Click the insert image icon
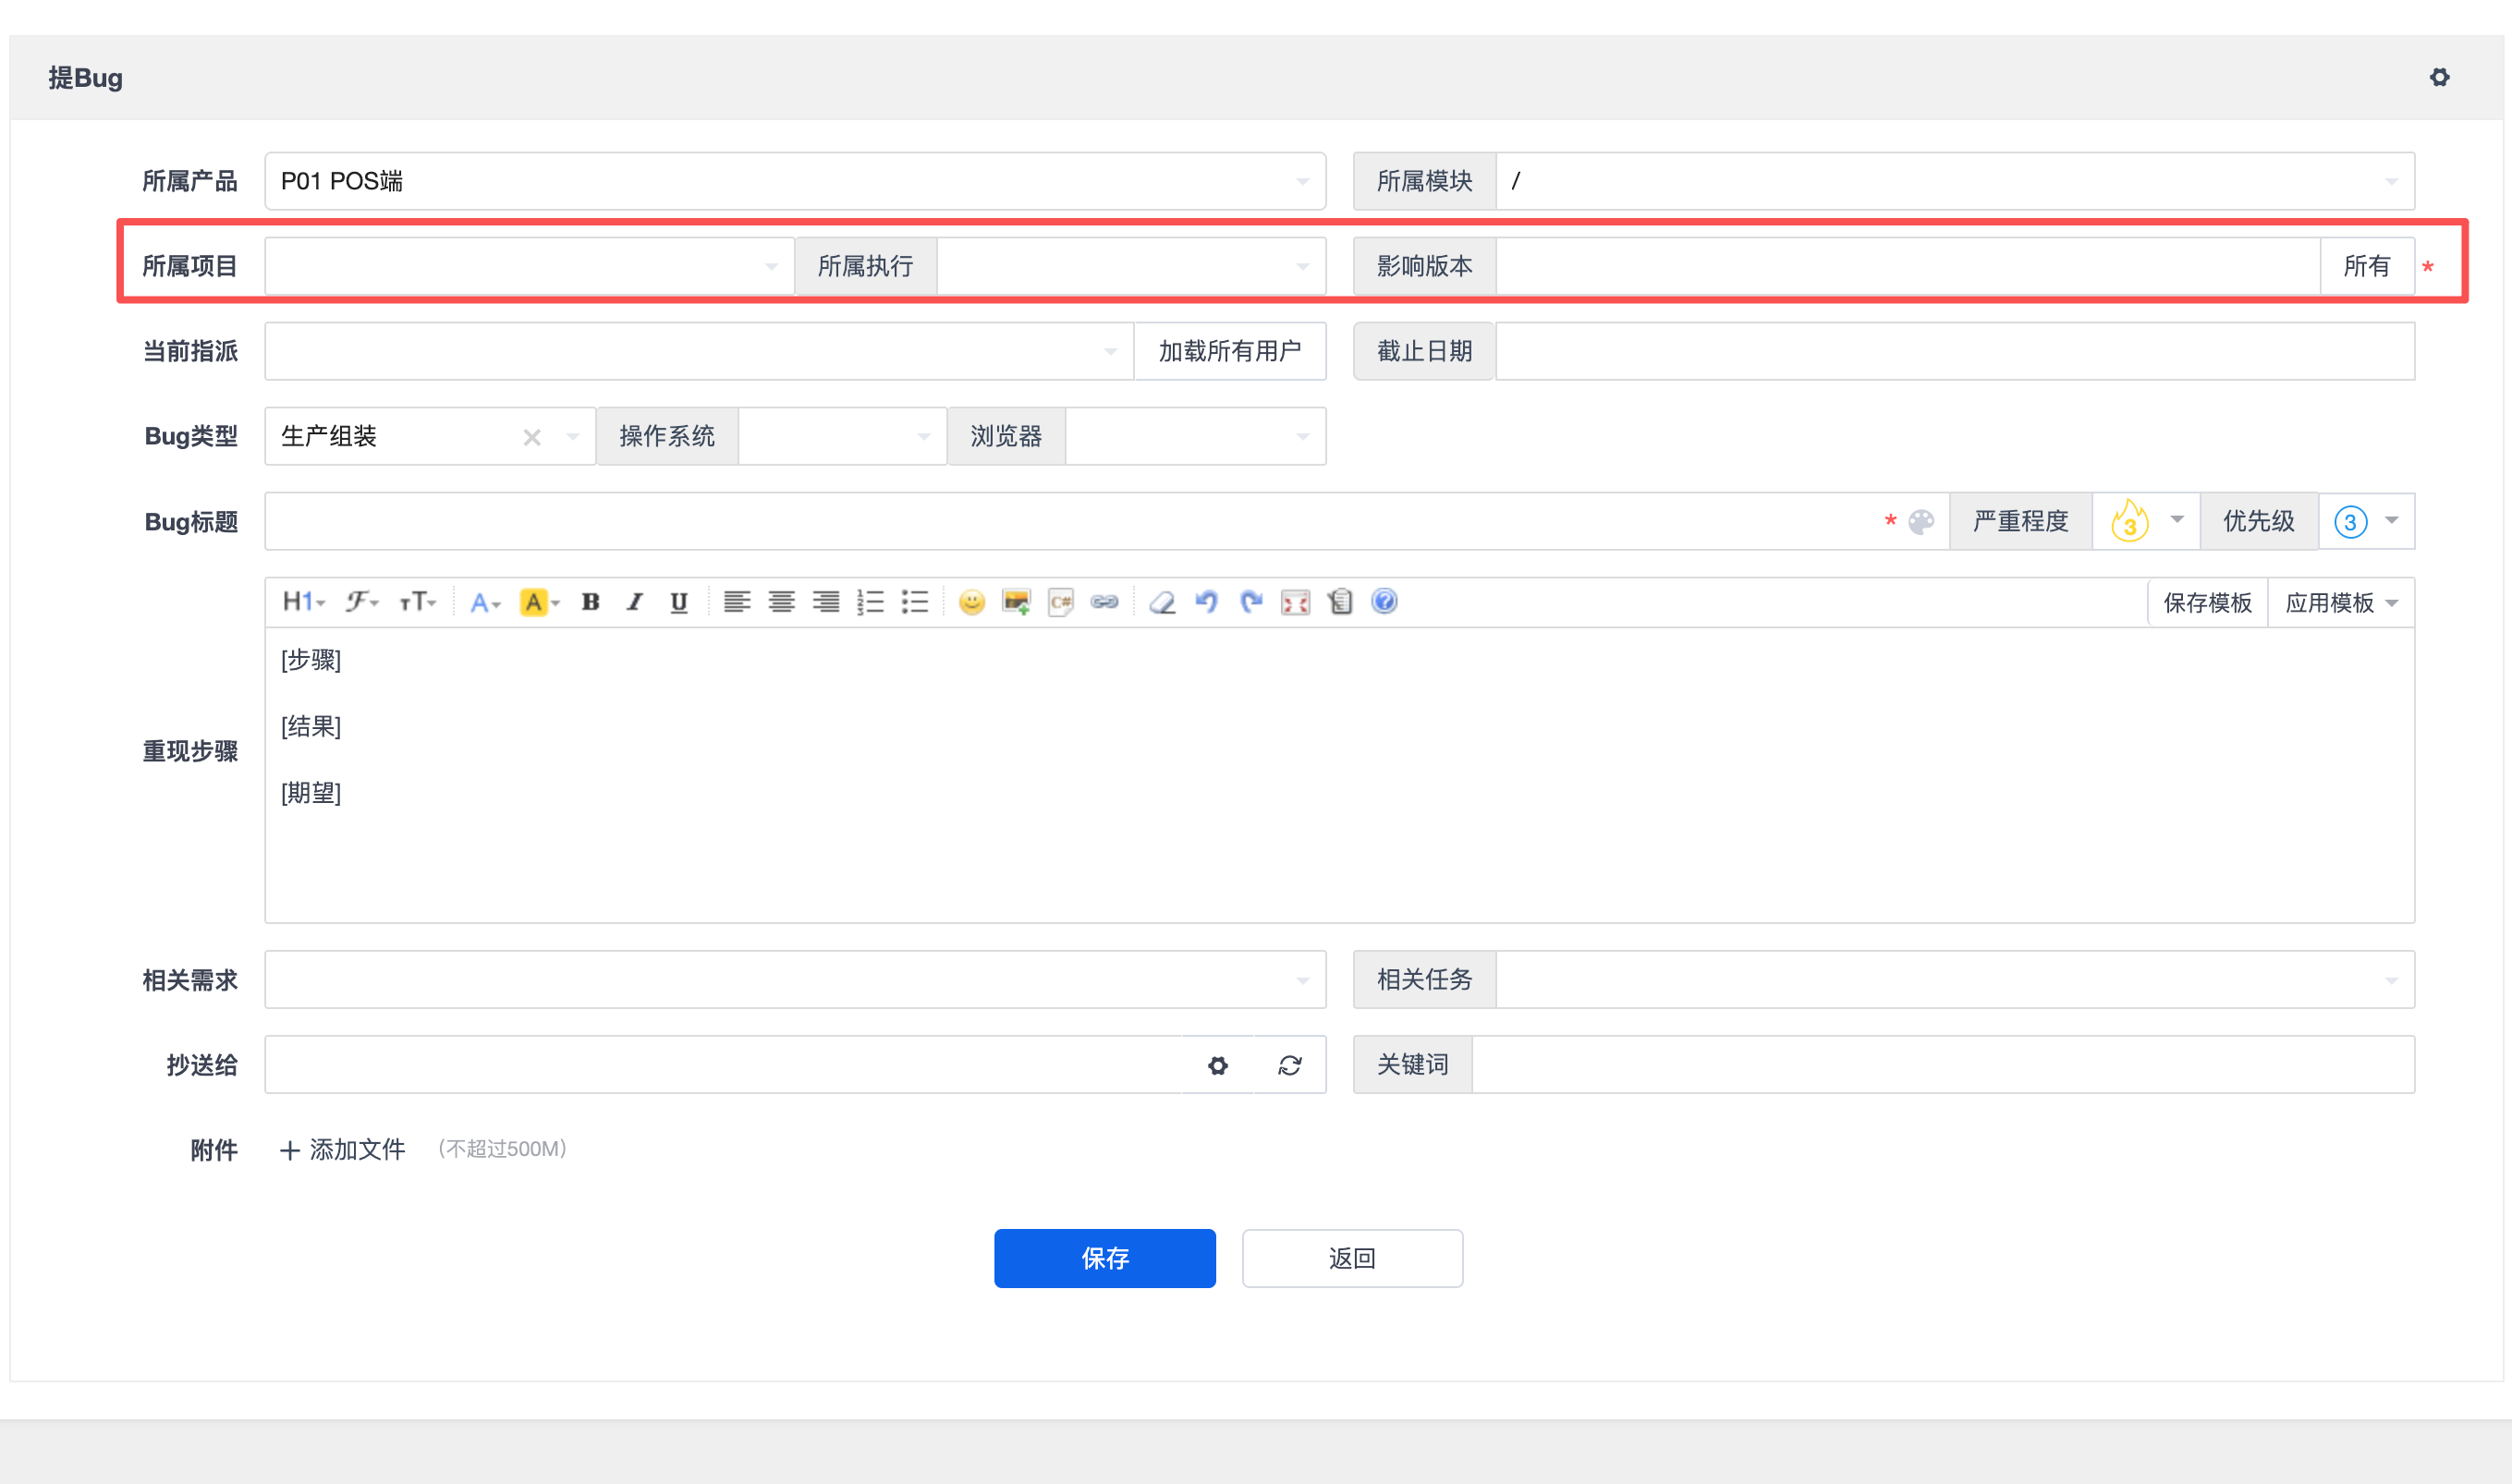The width and height of the screenshot is (2512, 1484). click(x=1016, y=602)
